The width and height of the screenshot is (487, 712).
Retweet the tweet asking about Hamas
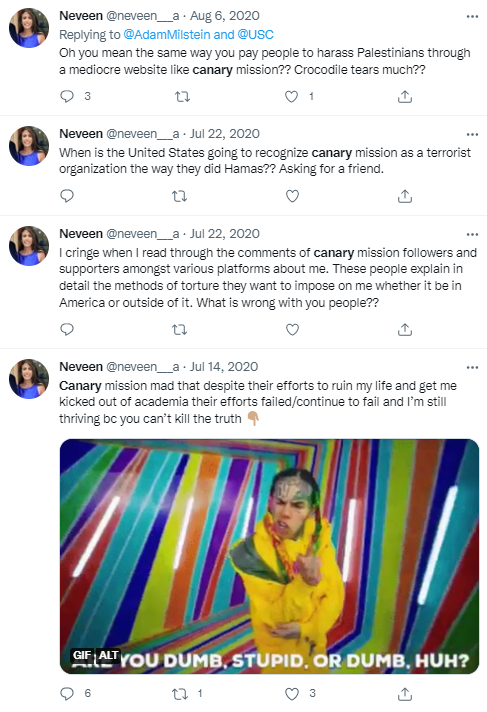click(x=179, y=196)
